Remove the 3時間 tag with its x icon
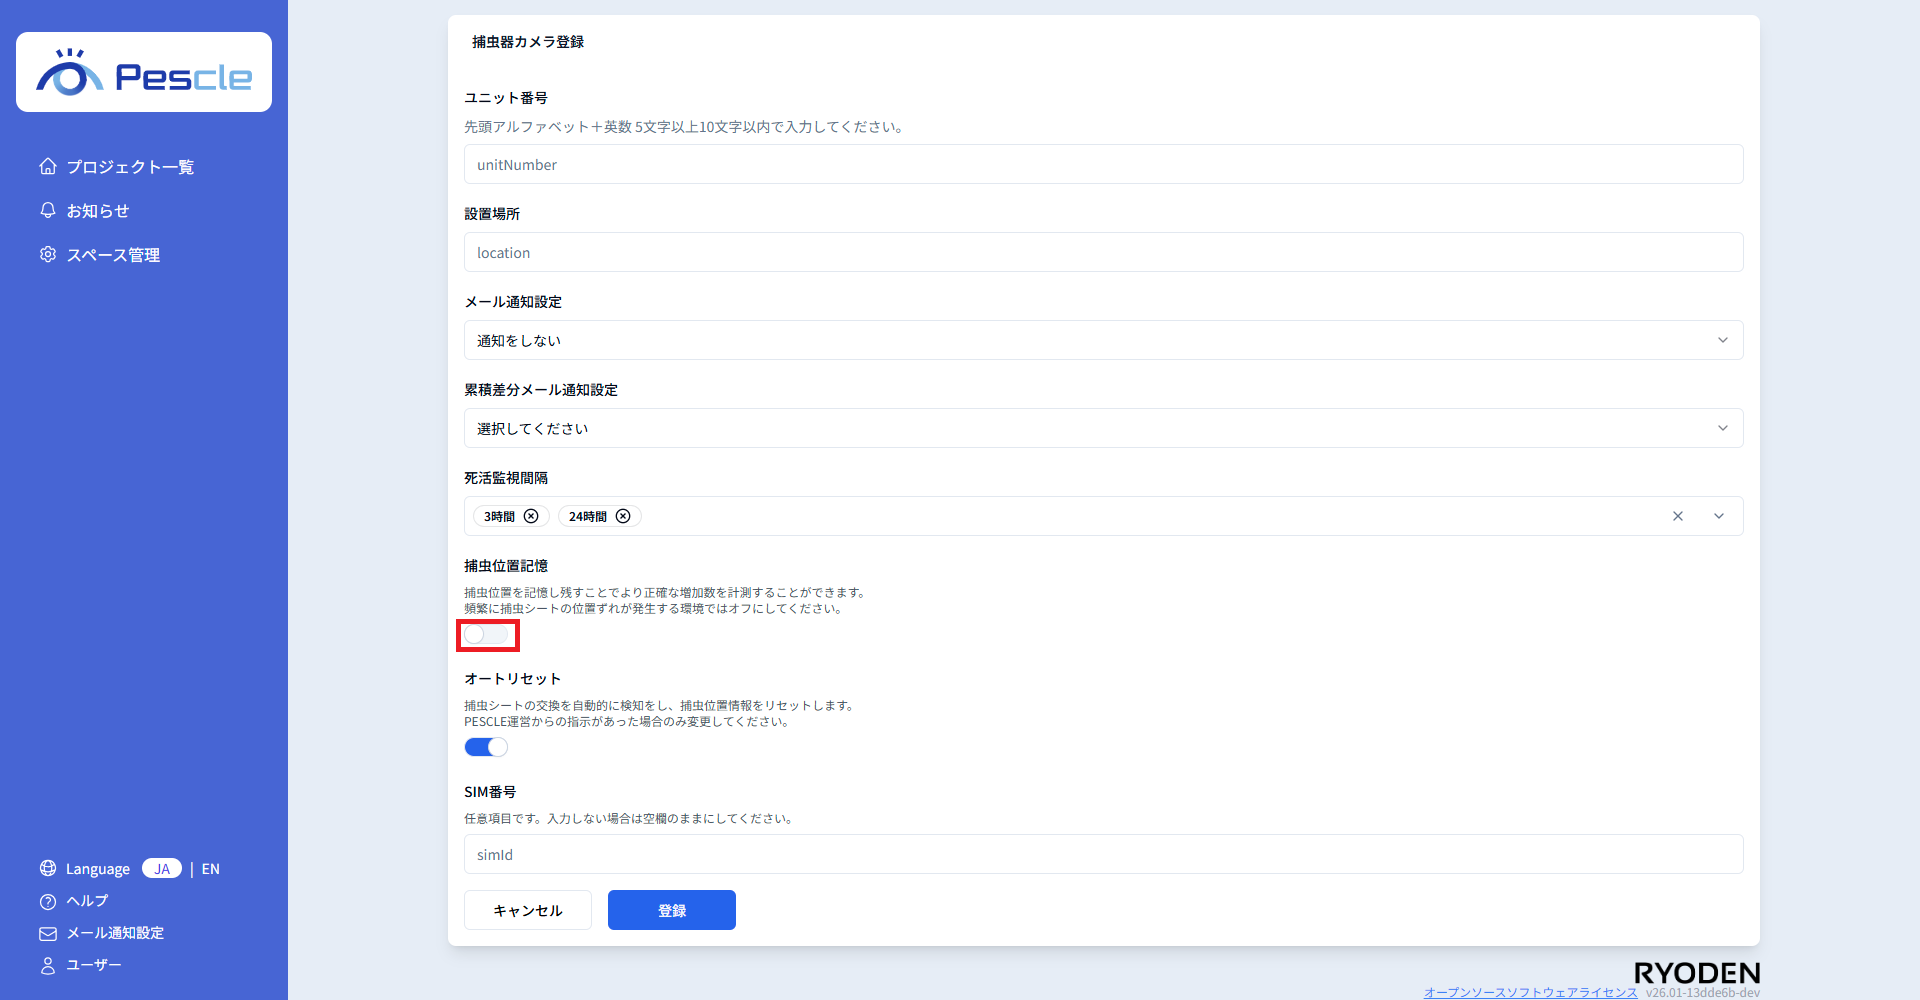Screen dimensions: 1920x1000 coord(531,516)
